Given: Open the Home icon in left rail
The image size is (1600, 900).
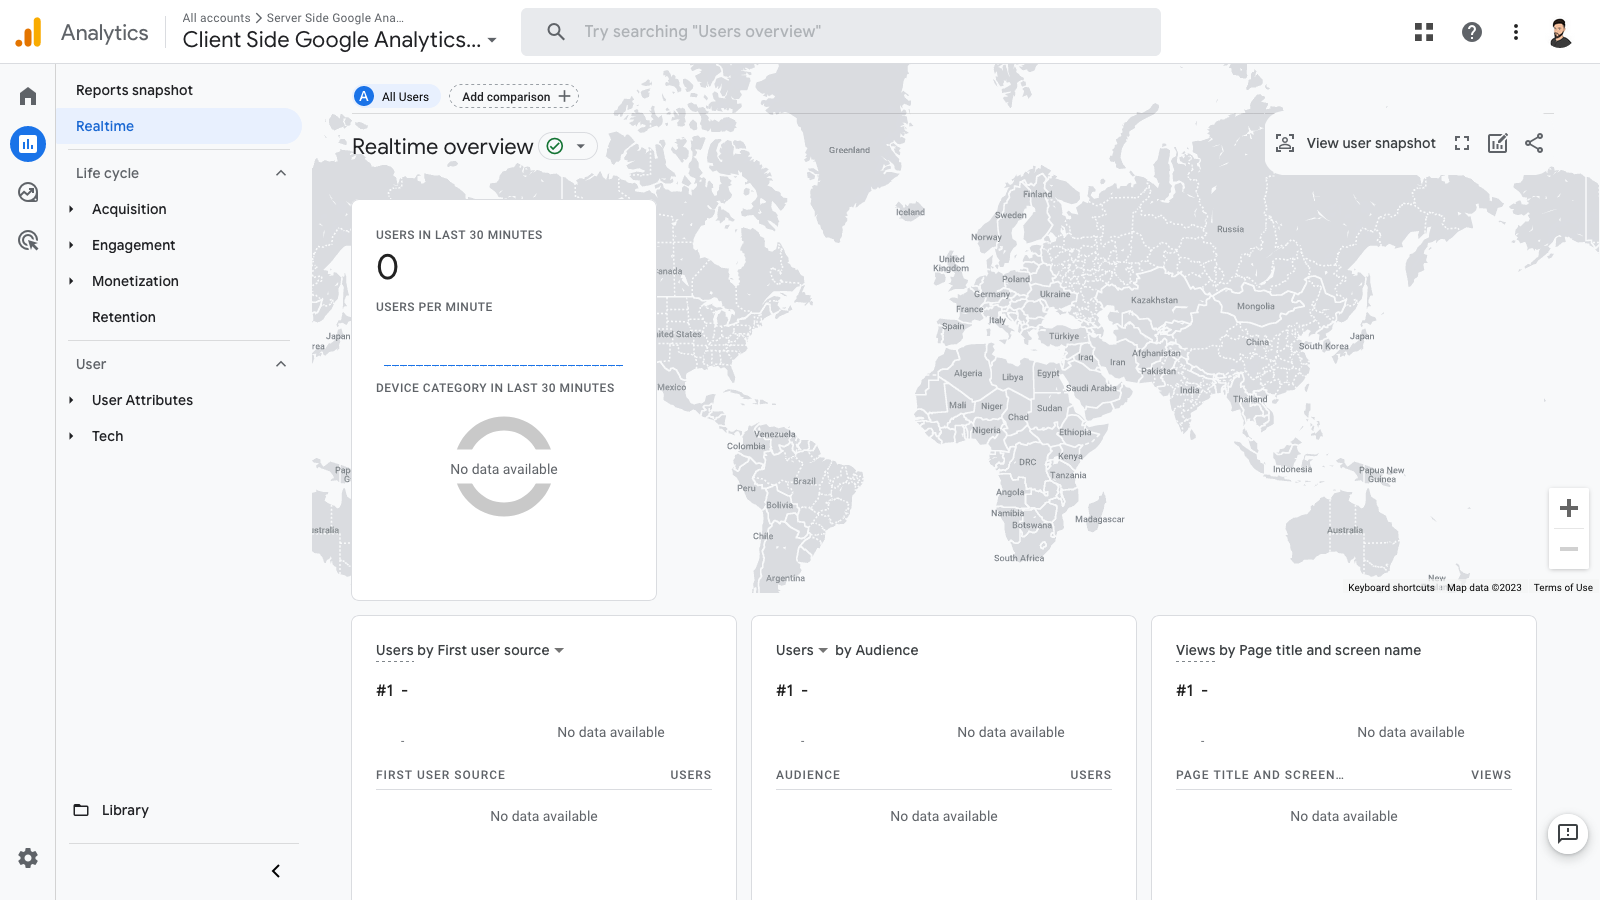Looking at the screenshot, I should 28,96.
